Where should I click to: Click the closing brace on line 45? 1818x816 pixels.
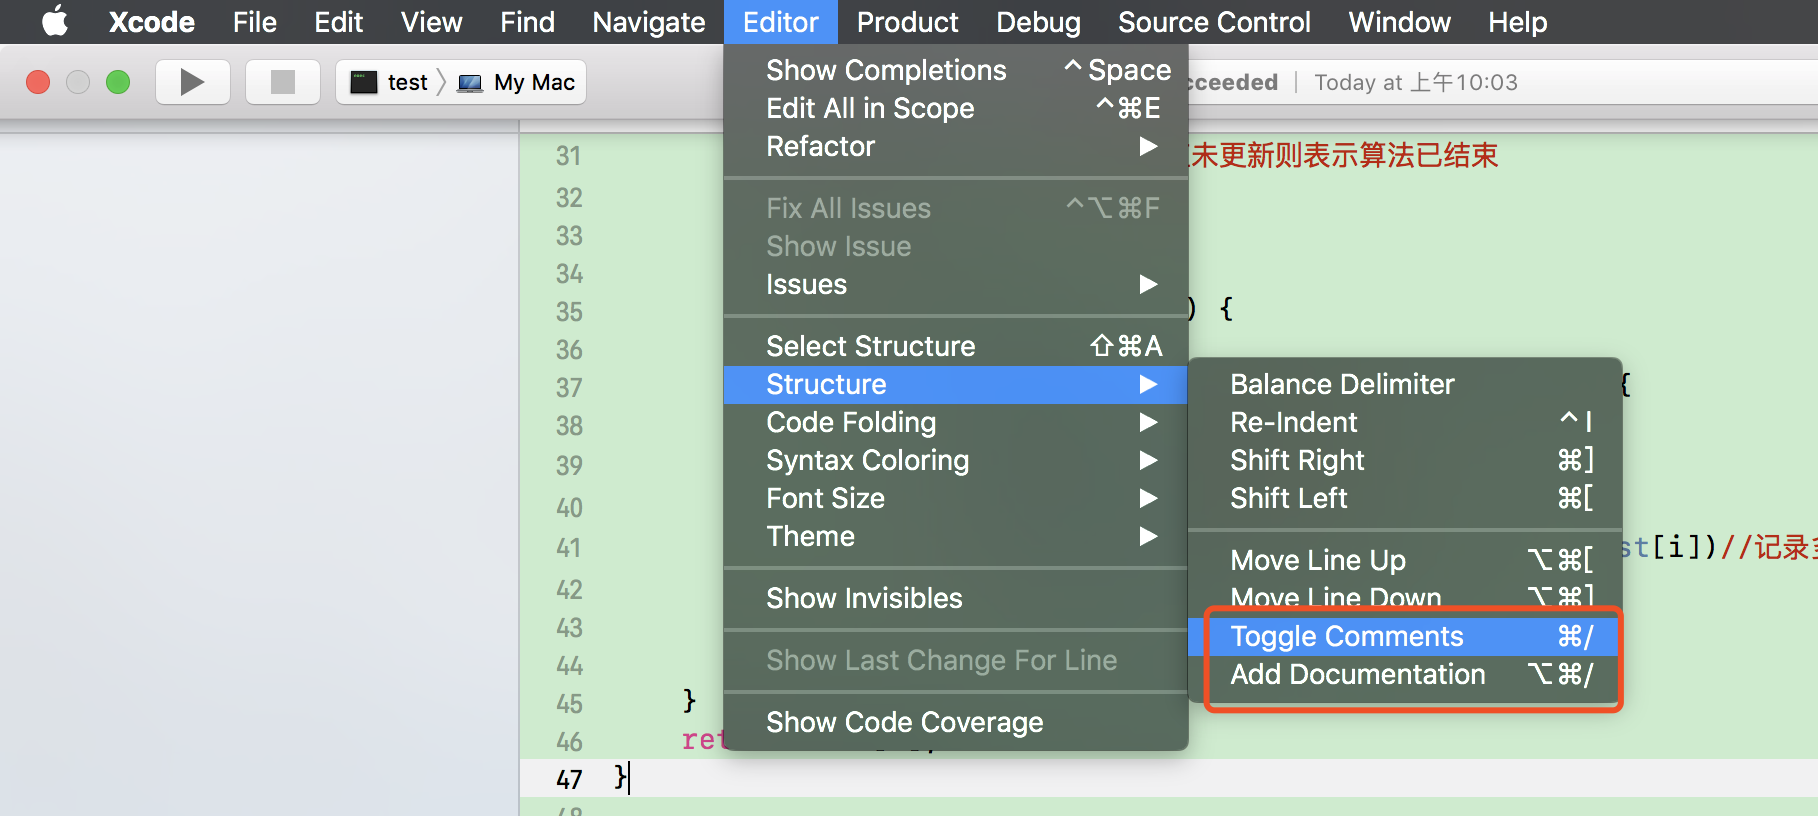click(x=689, y=701)
